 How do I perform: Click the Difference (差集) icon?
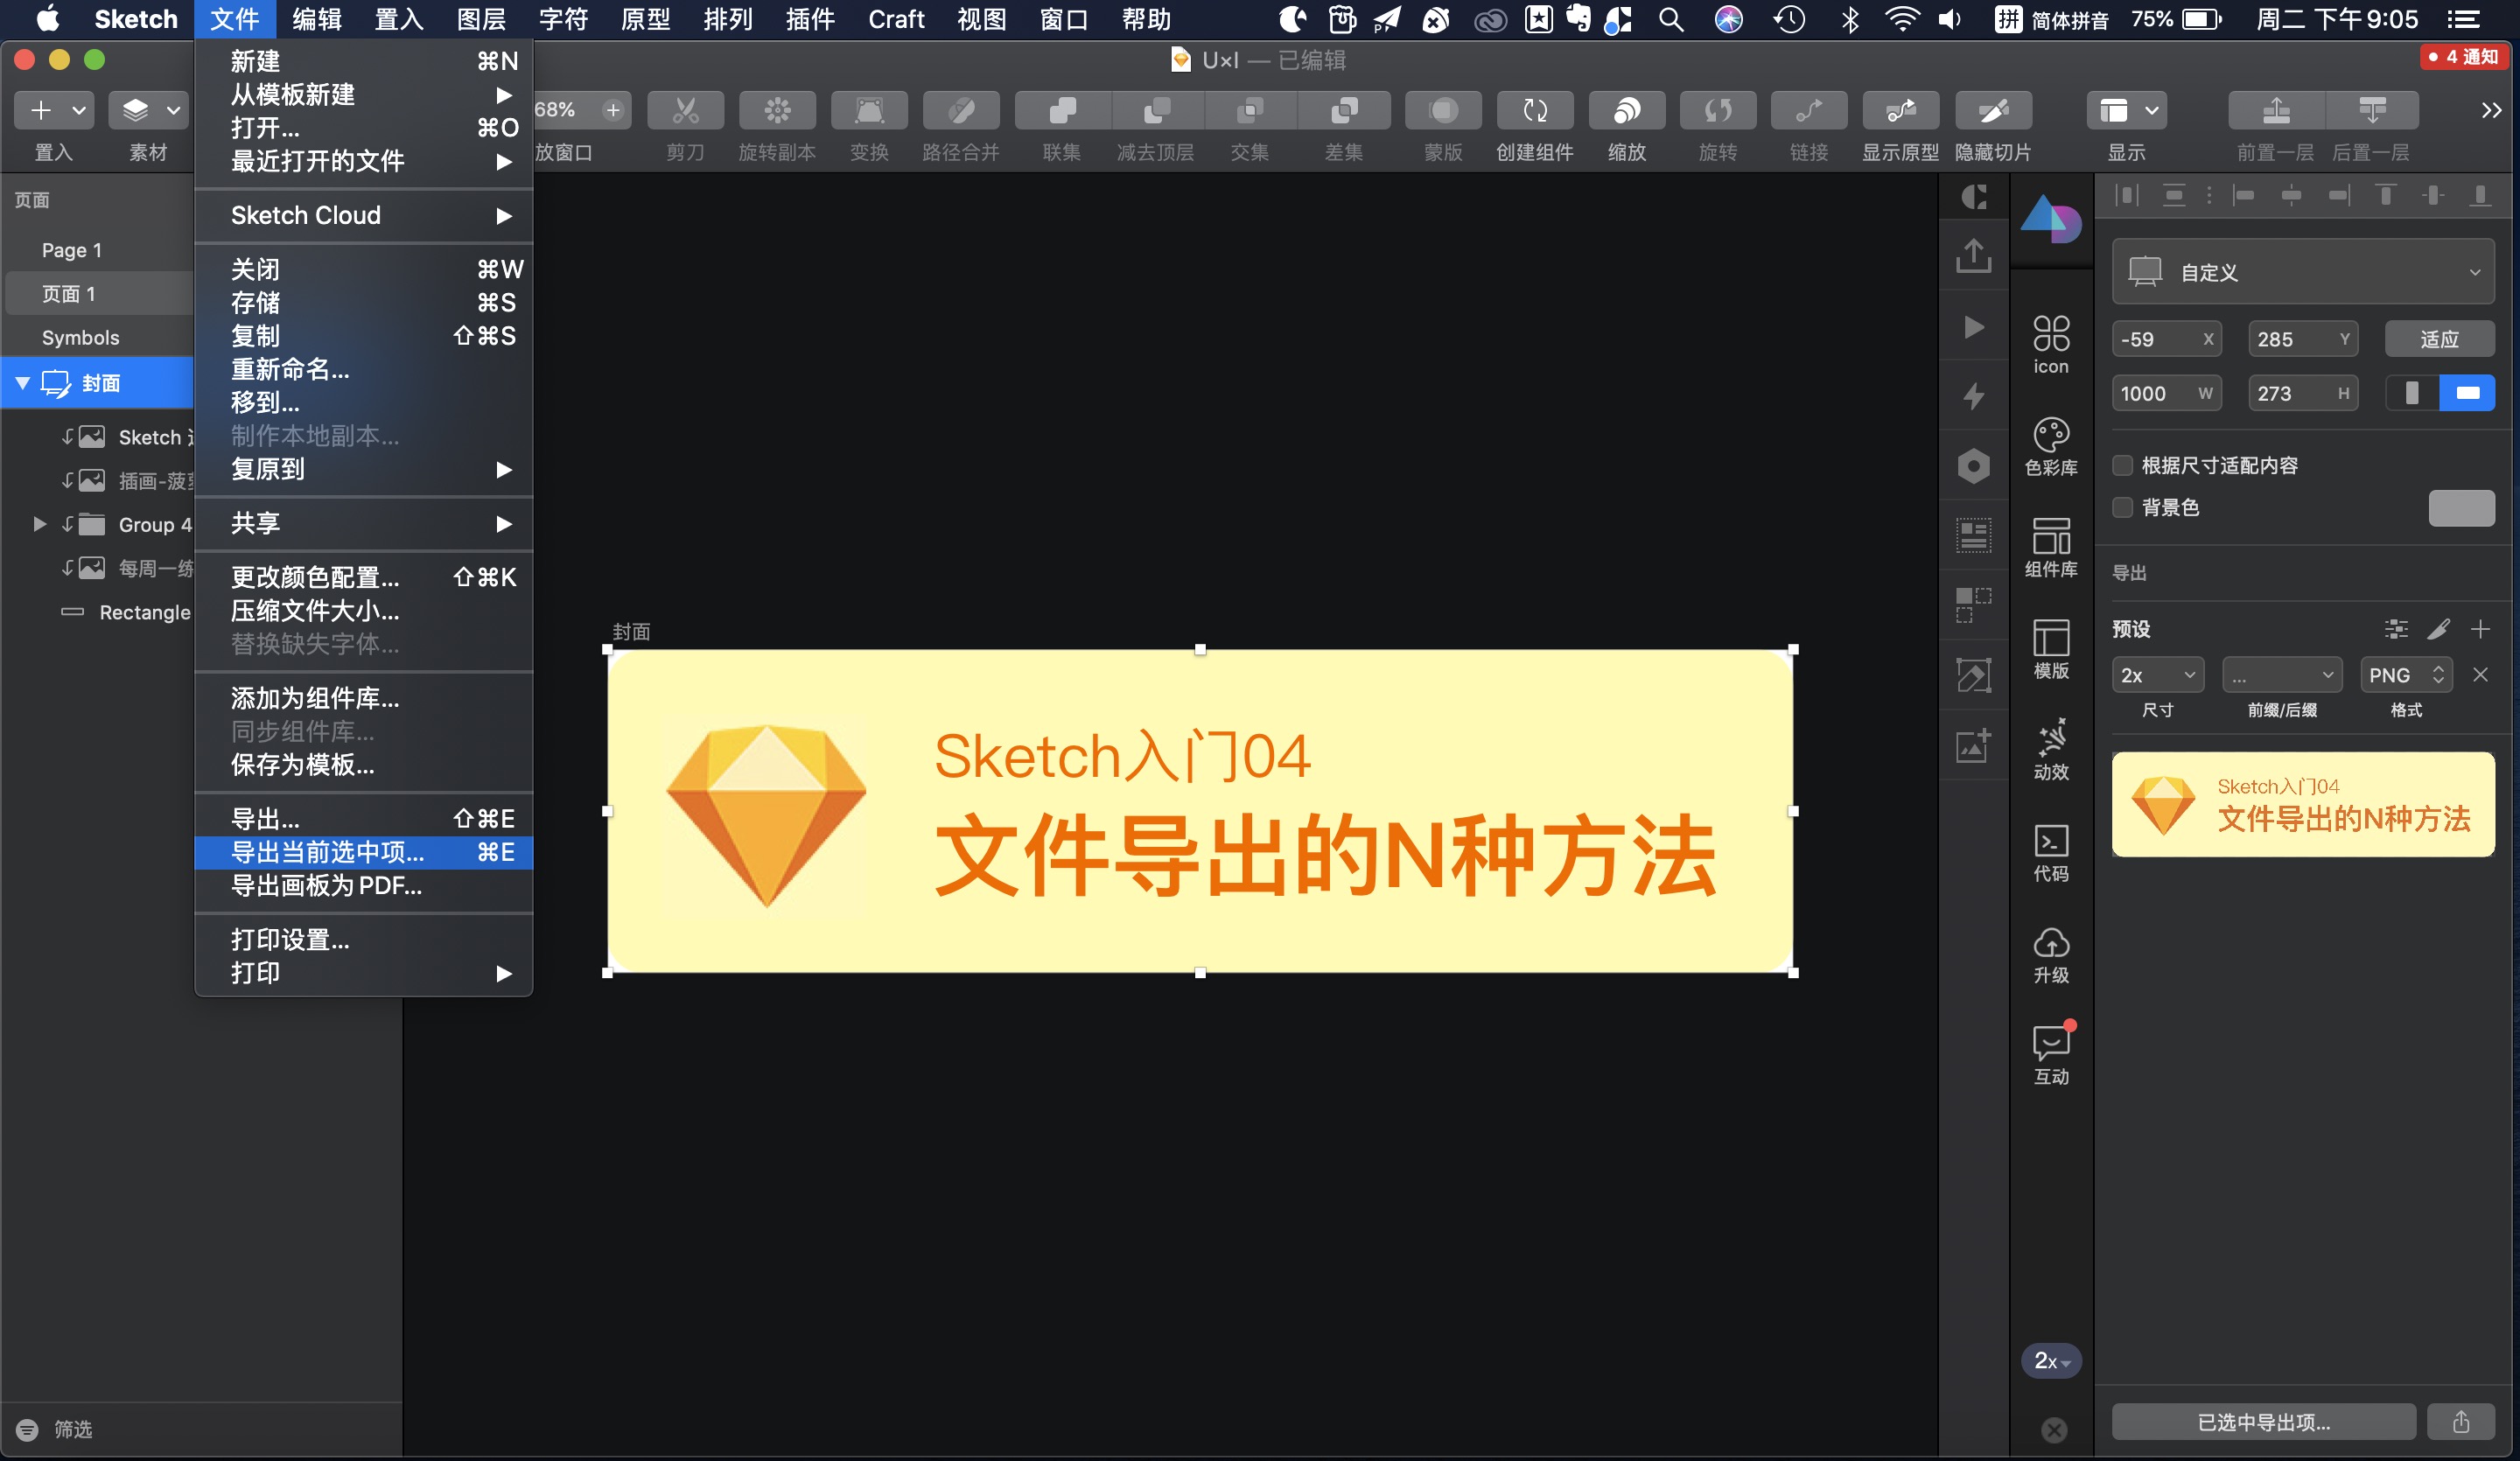1344,111
